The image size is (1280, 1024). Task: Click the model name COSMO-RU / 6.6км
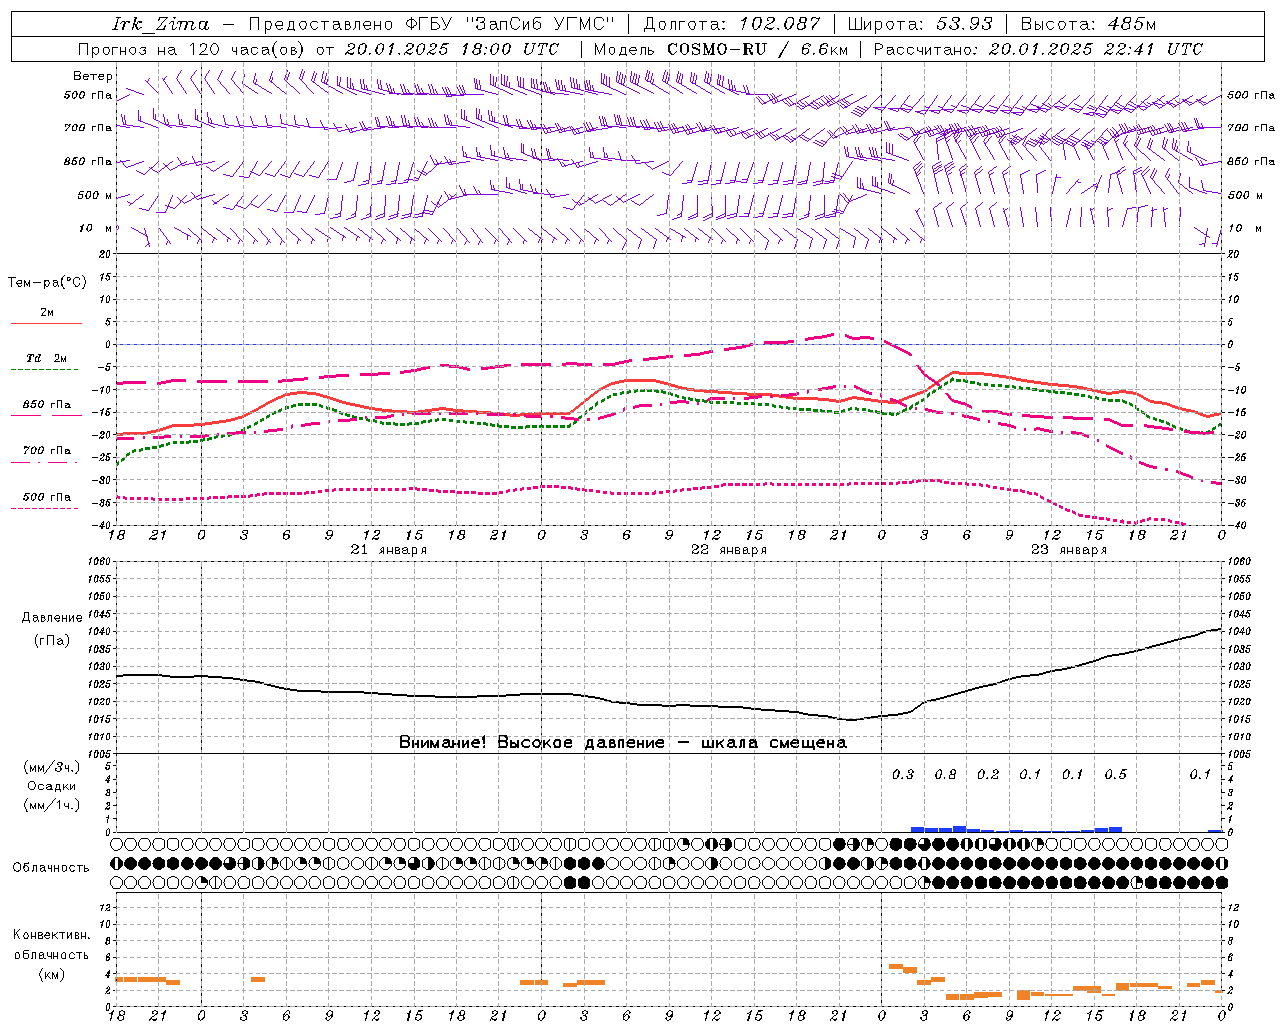758,49
